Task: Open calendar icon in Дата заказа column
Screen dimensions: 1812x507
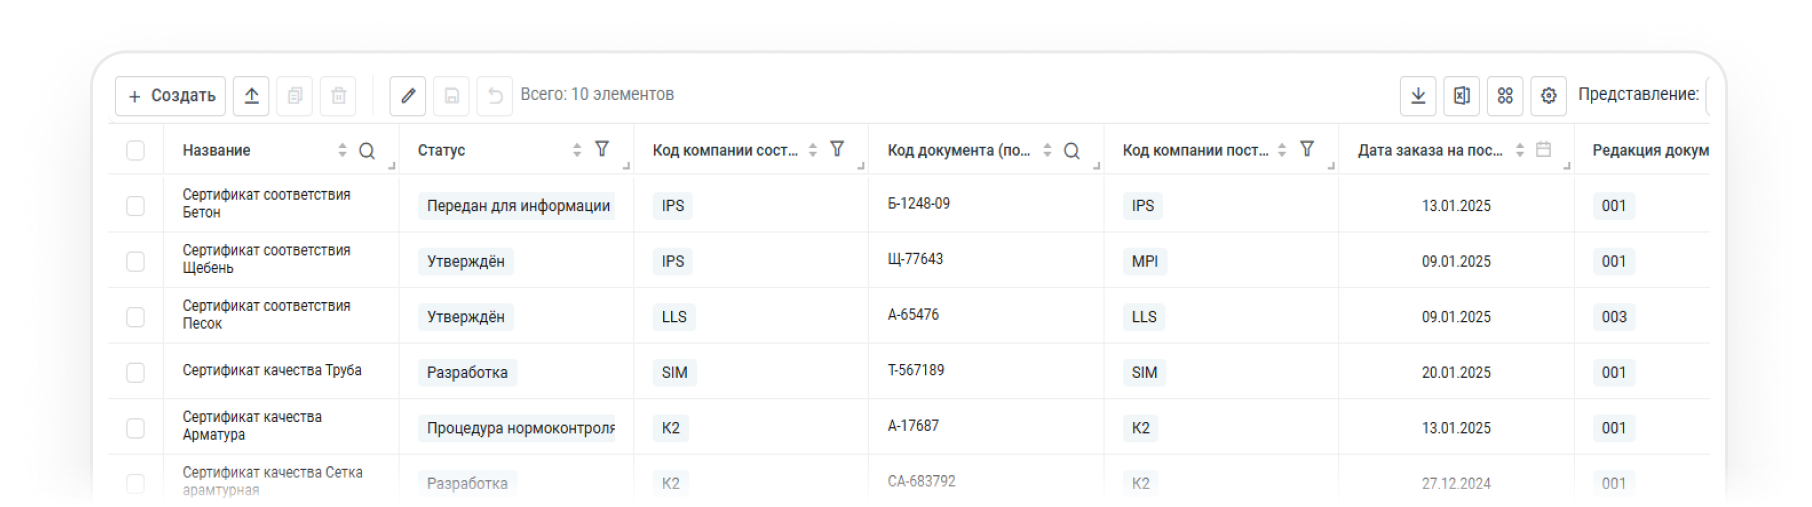Action: coord(1543,150)
